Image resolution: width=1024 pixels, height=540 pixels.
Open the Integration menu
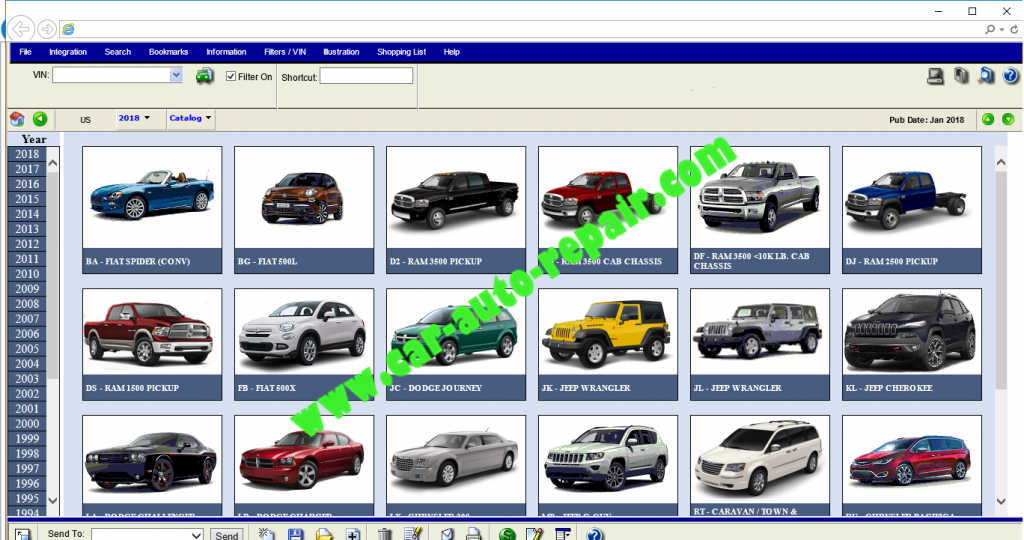tap(68, 52)
